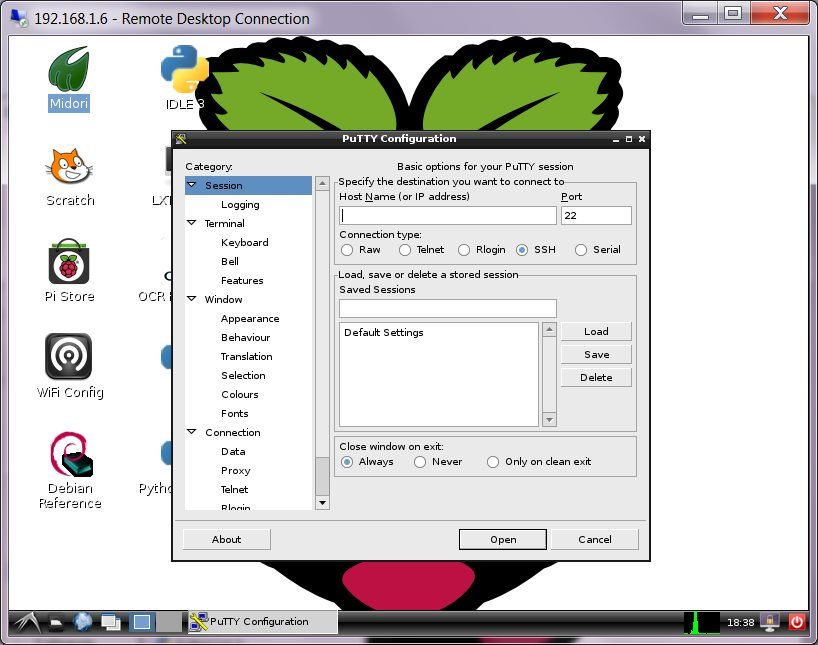
Task: Open the Fonts settings category
Action: point(235,414)
